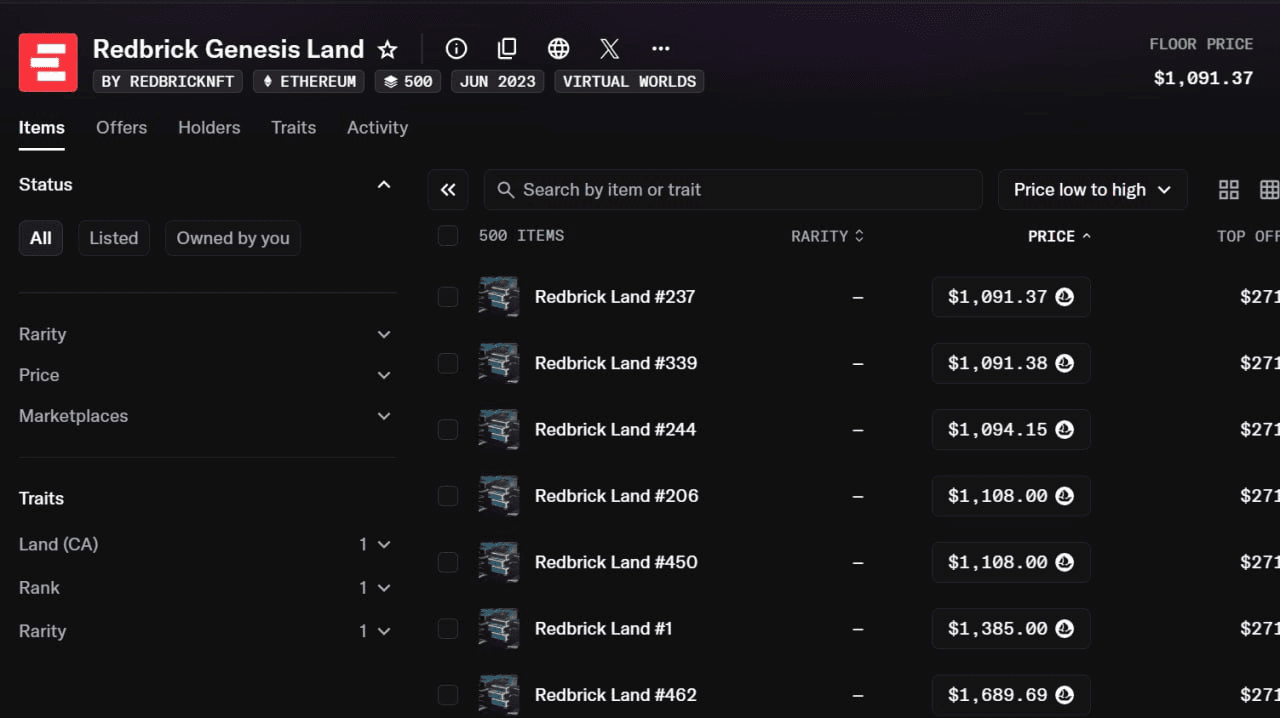Open the collection info icon
Viewport: 1280px width, 718px height.
point(456,49)
